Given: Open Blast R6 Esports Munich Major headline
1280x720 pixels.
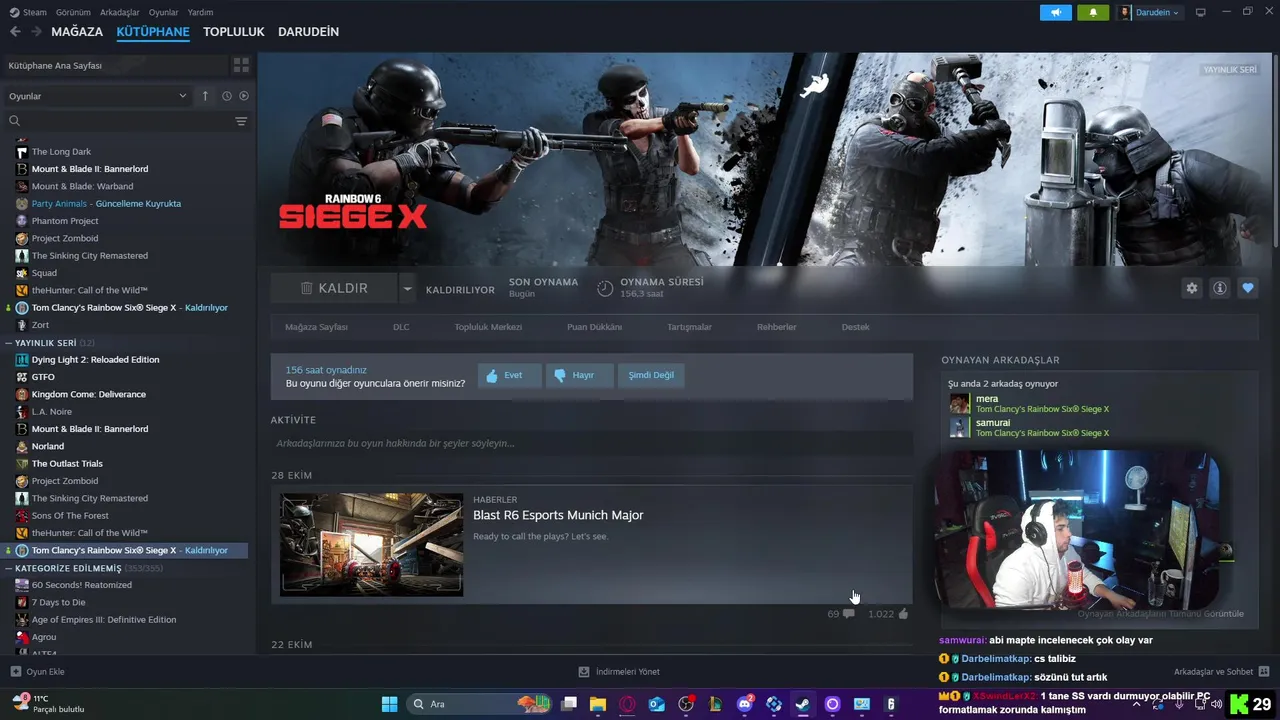Looking at the screenshot, I should click(x=558, y=515).
